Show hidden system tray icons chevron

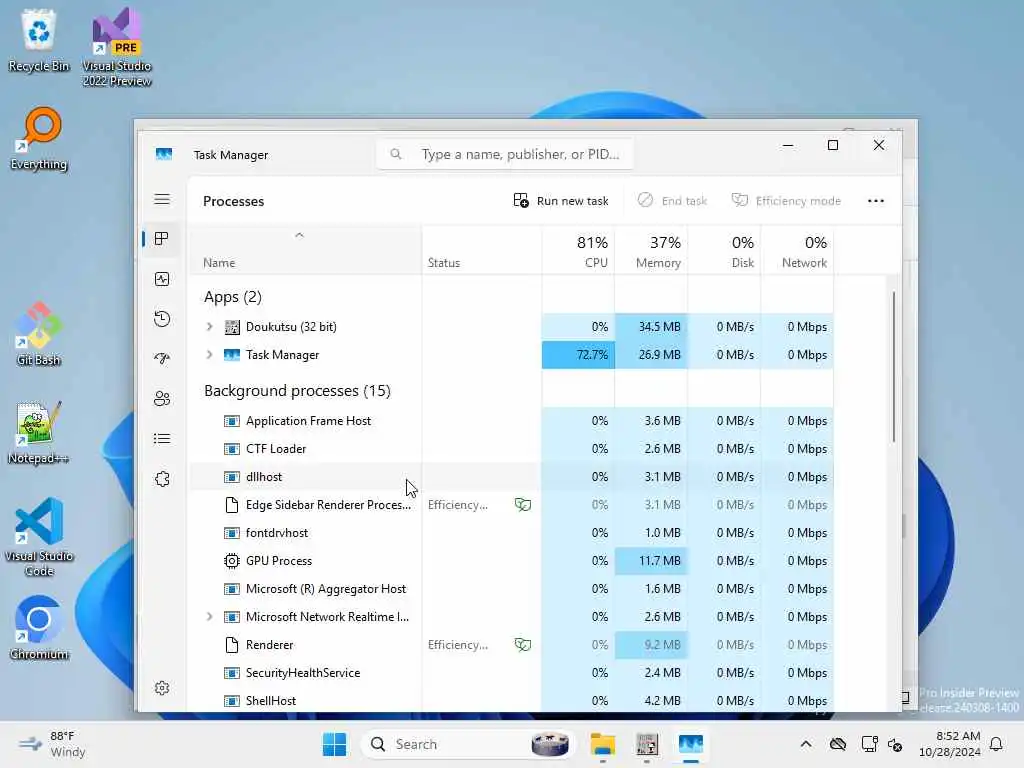[x=806, y=744]
